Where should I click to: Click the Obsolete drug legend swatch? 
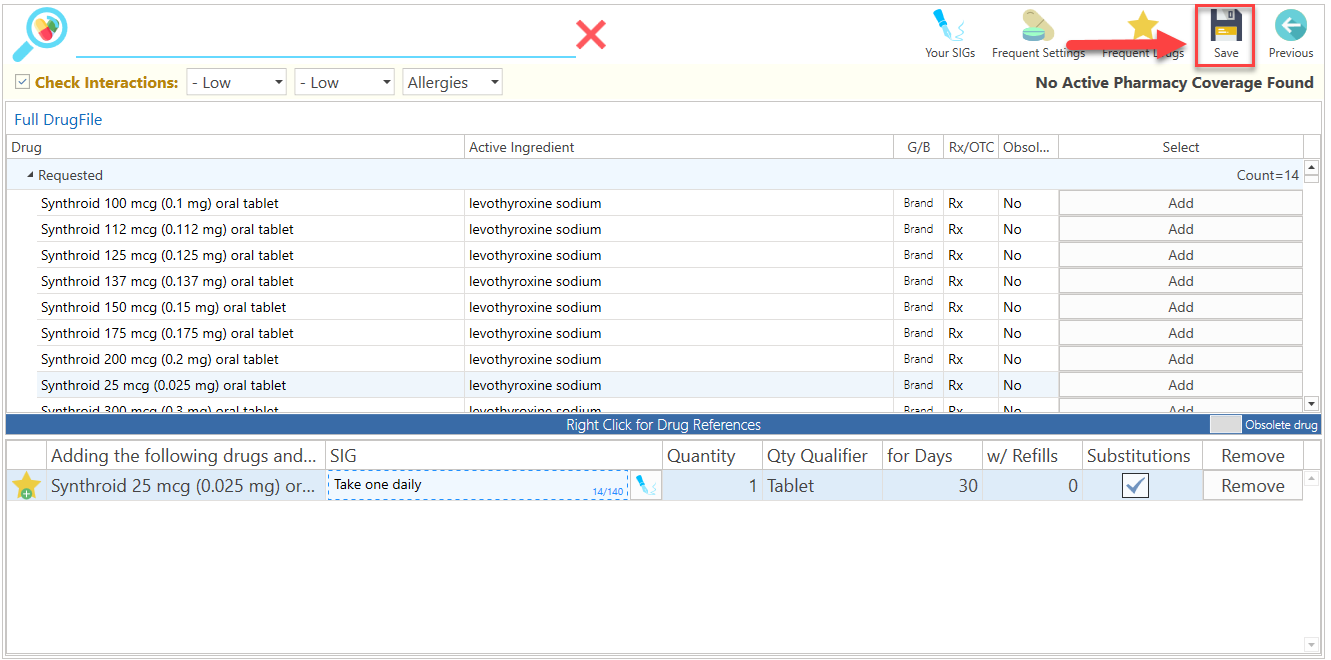(x=1225, y=424)
